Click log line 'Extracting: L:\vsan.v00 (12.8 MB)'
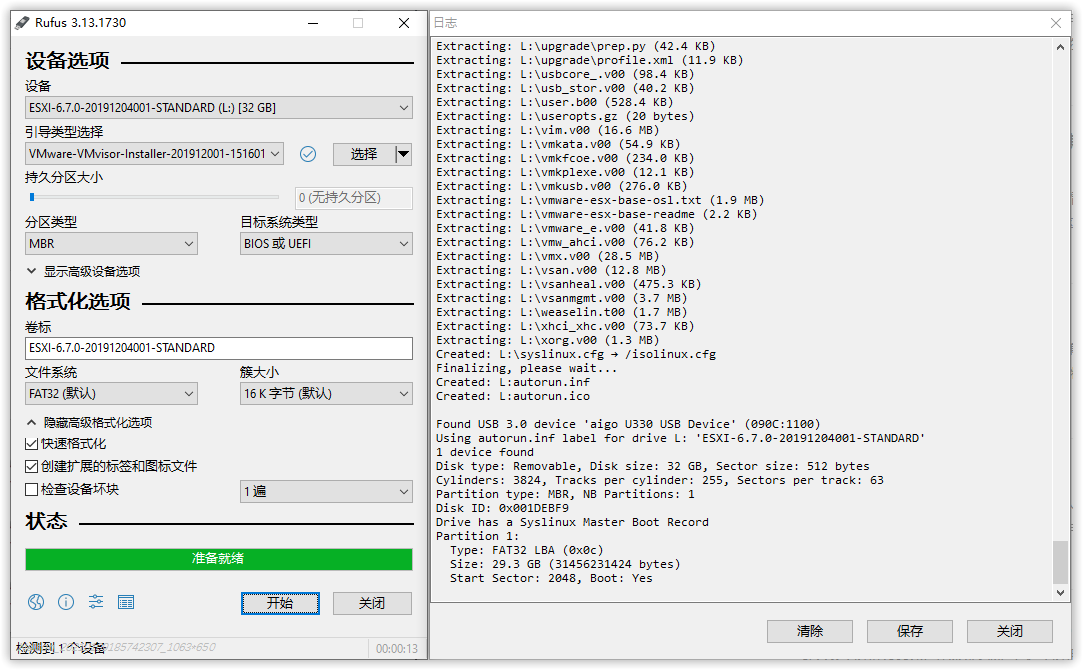Image resolution: width=1083 pixels, height=670 pixels. point(550,270)
